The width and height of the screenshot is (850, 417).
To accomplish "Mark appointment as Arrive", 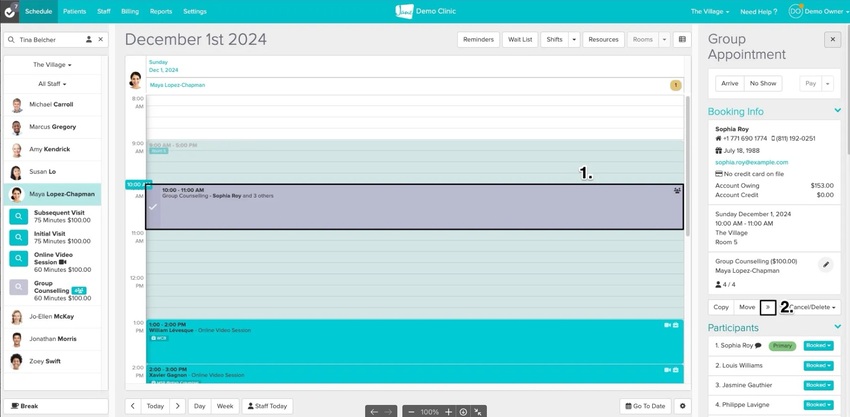I will pyautogui.click(x=730, y=84).
